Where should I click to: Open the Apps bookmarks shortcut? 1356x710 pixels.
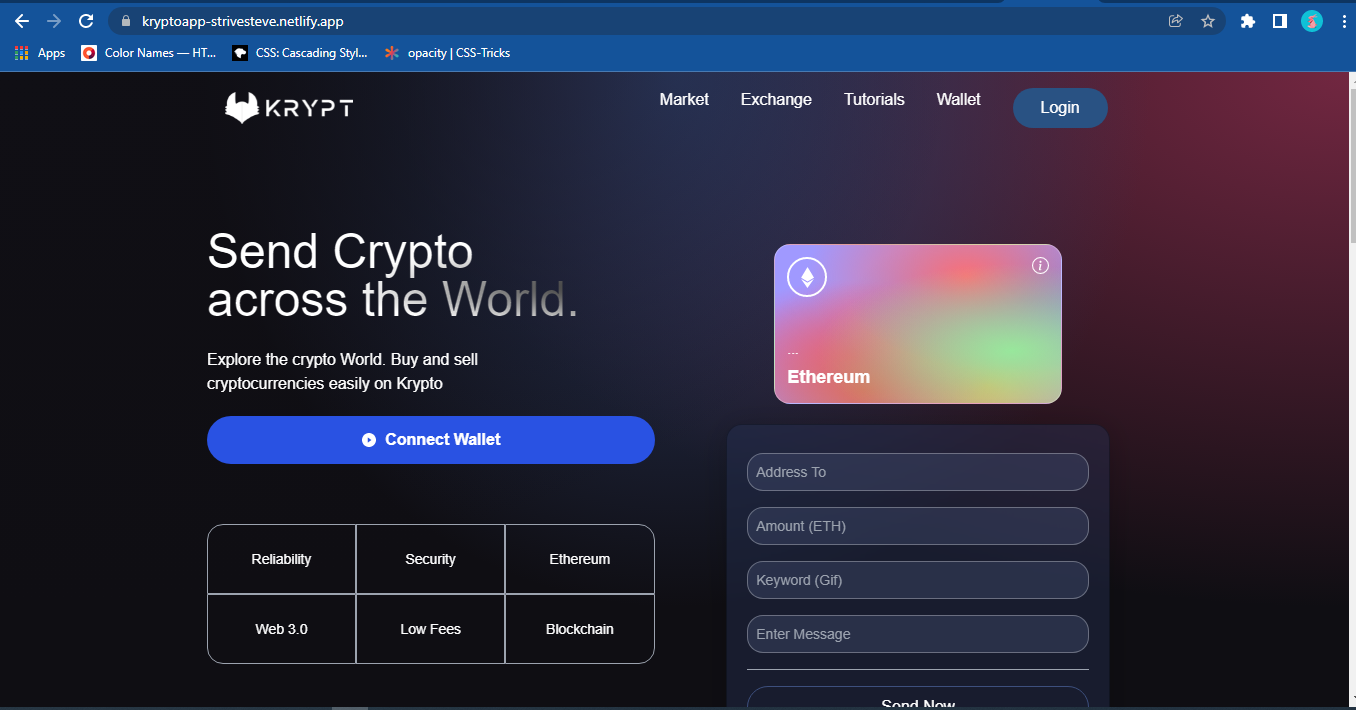40,53
